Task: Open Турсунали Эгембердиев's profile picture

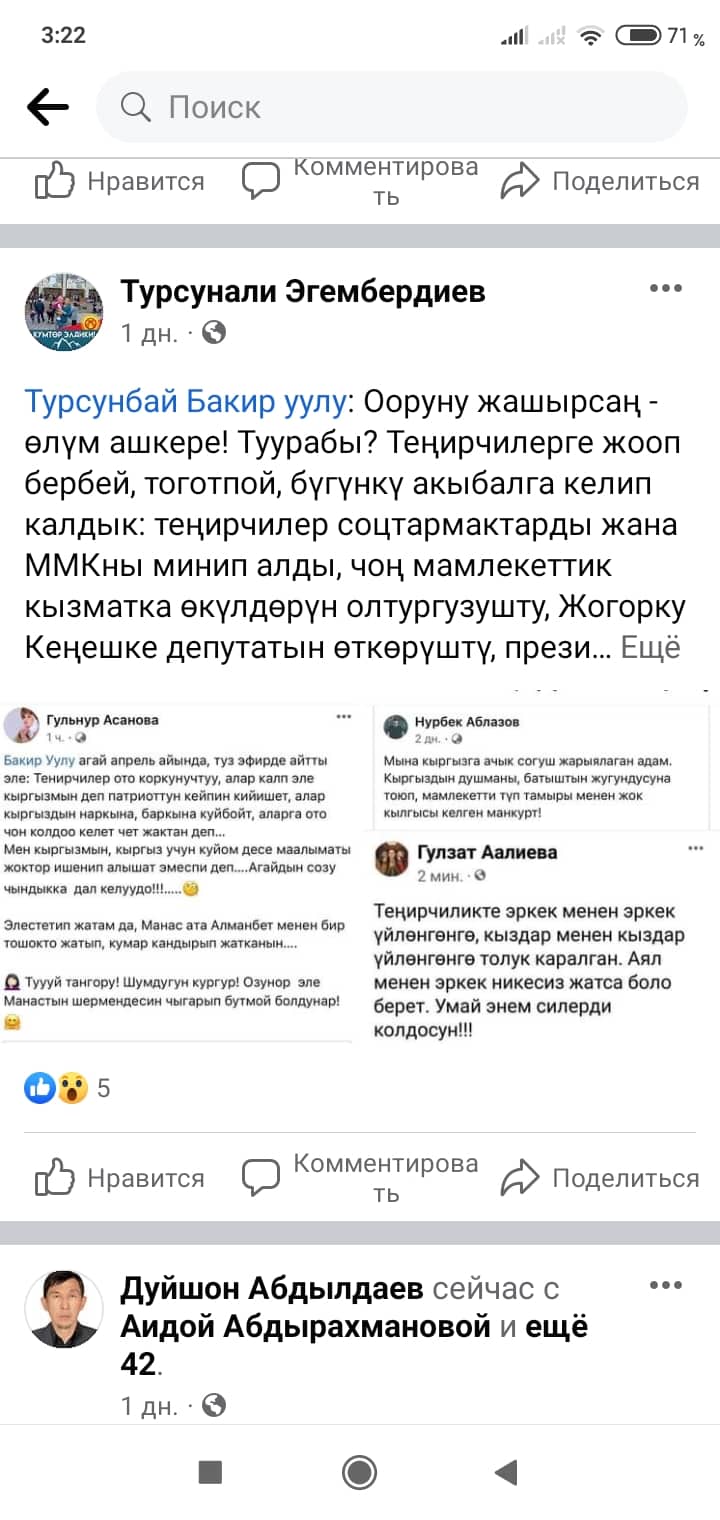Action: coord(64,312)
